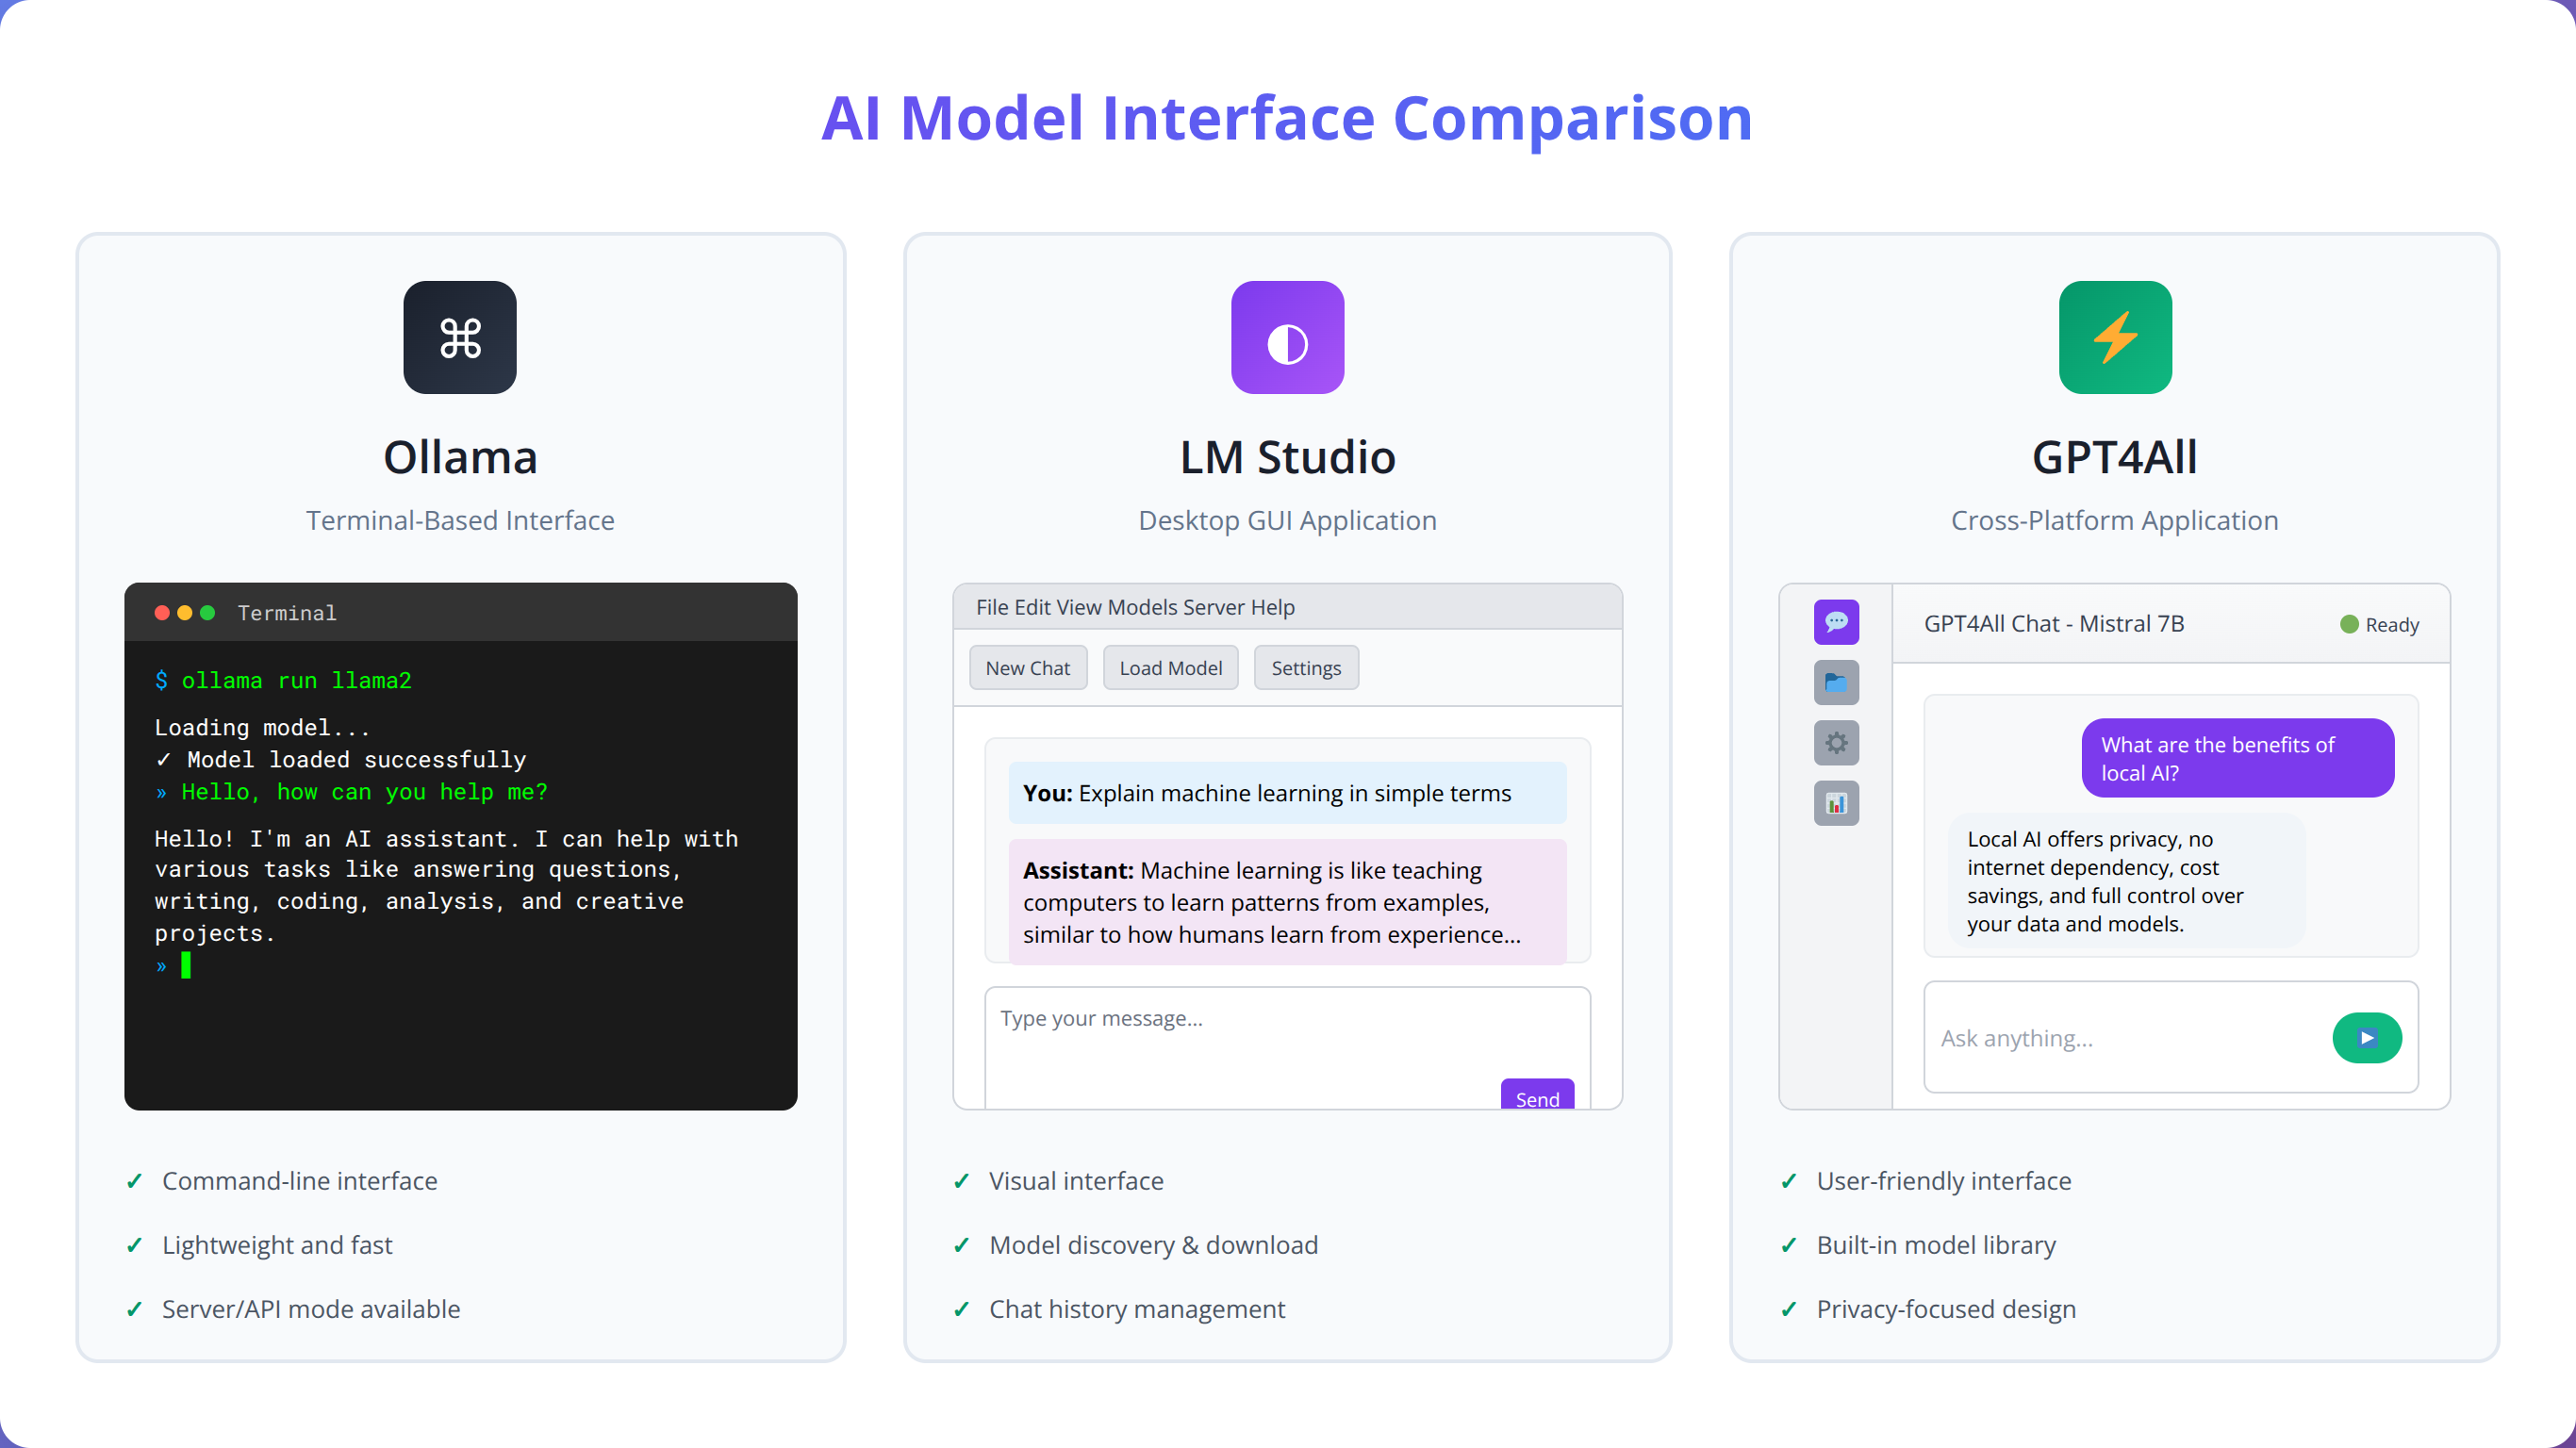The image size is (2576, 1448).
Task: Focus the 'Type your message...' input box
Action: click(x=1287, y=1048)
